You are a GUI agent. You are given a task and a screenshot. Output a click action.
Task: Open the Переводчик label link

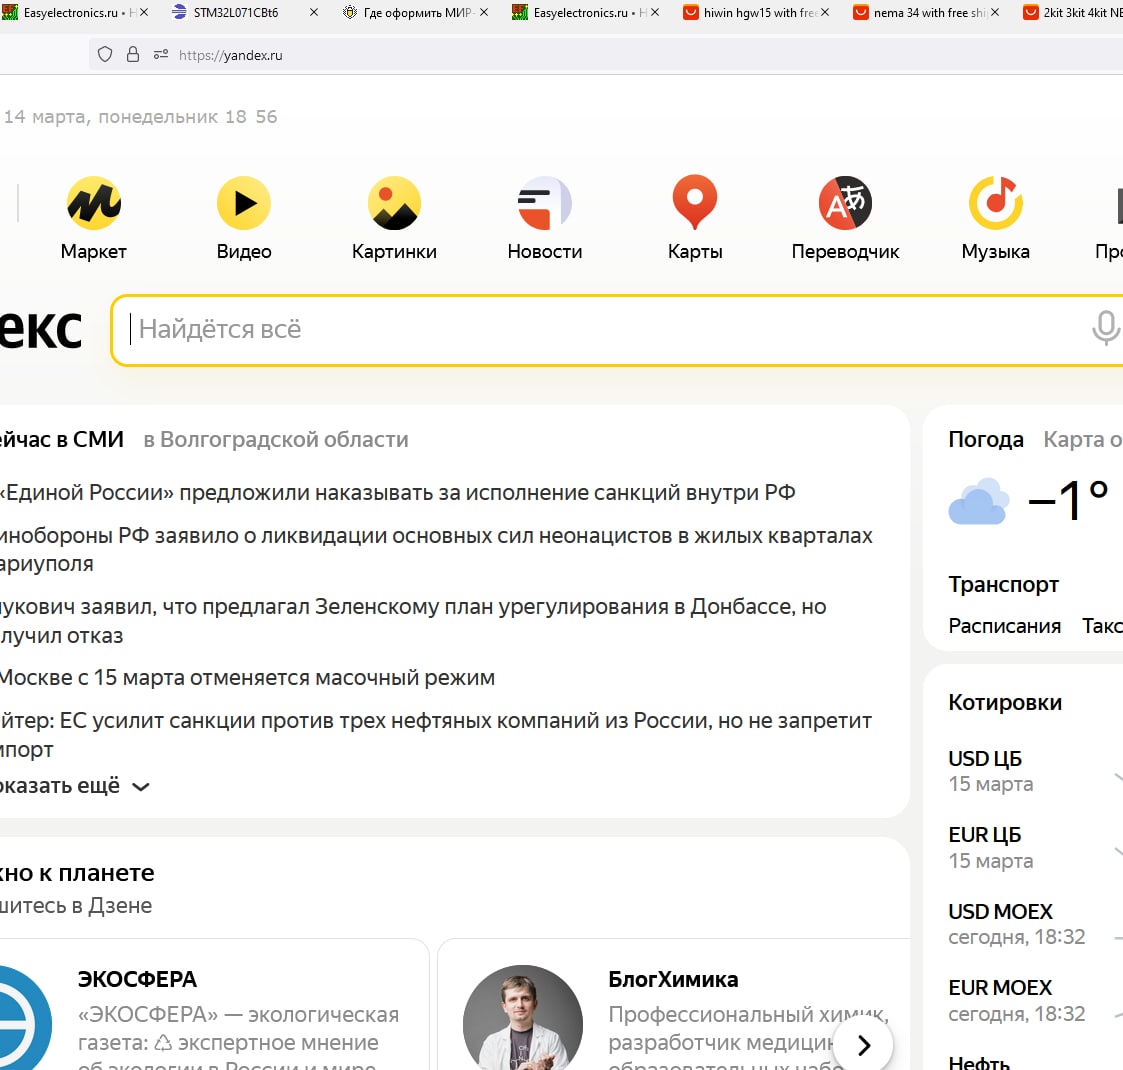pos(845,251)
